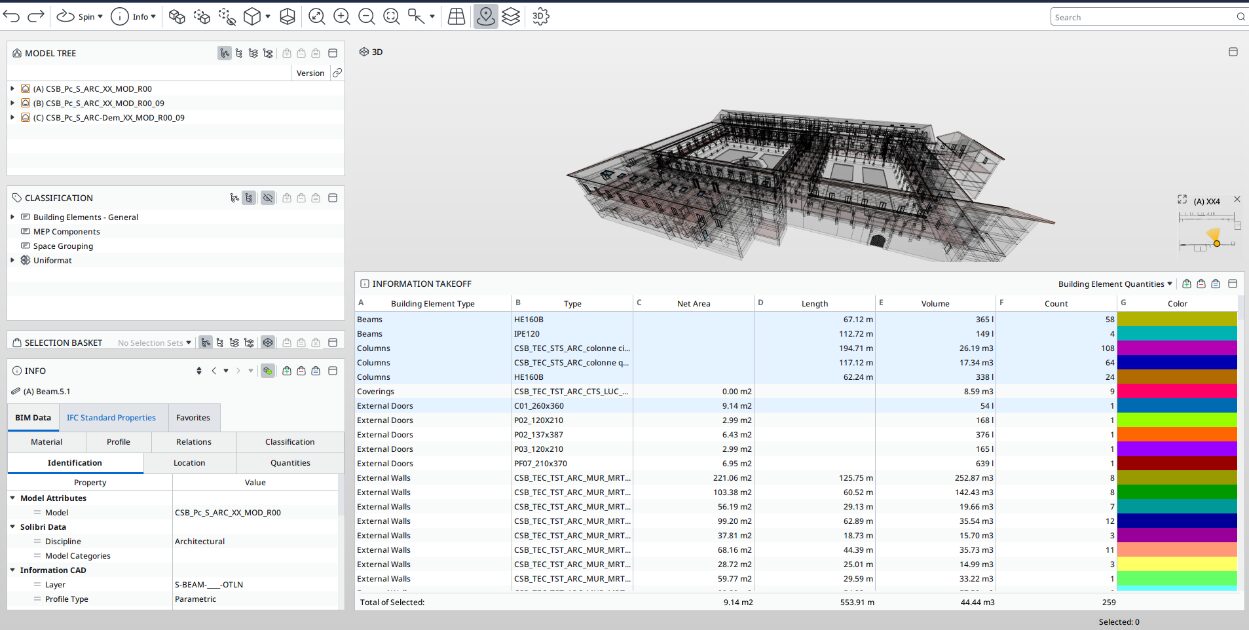Click into the Search field

point(1140,17)
